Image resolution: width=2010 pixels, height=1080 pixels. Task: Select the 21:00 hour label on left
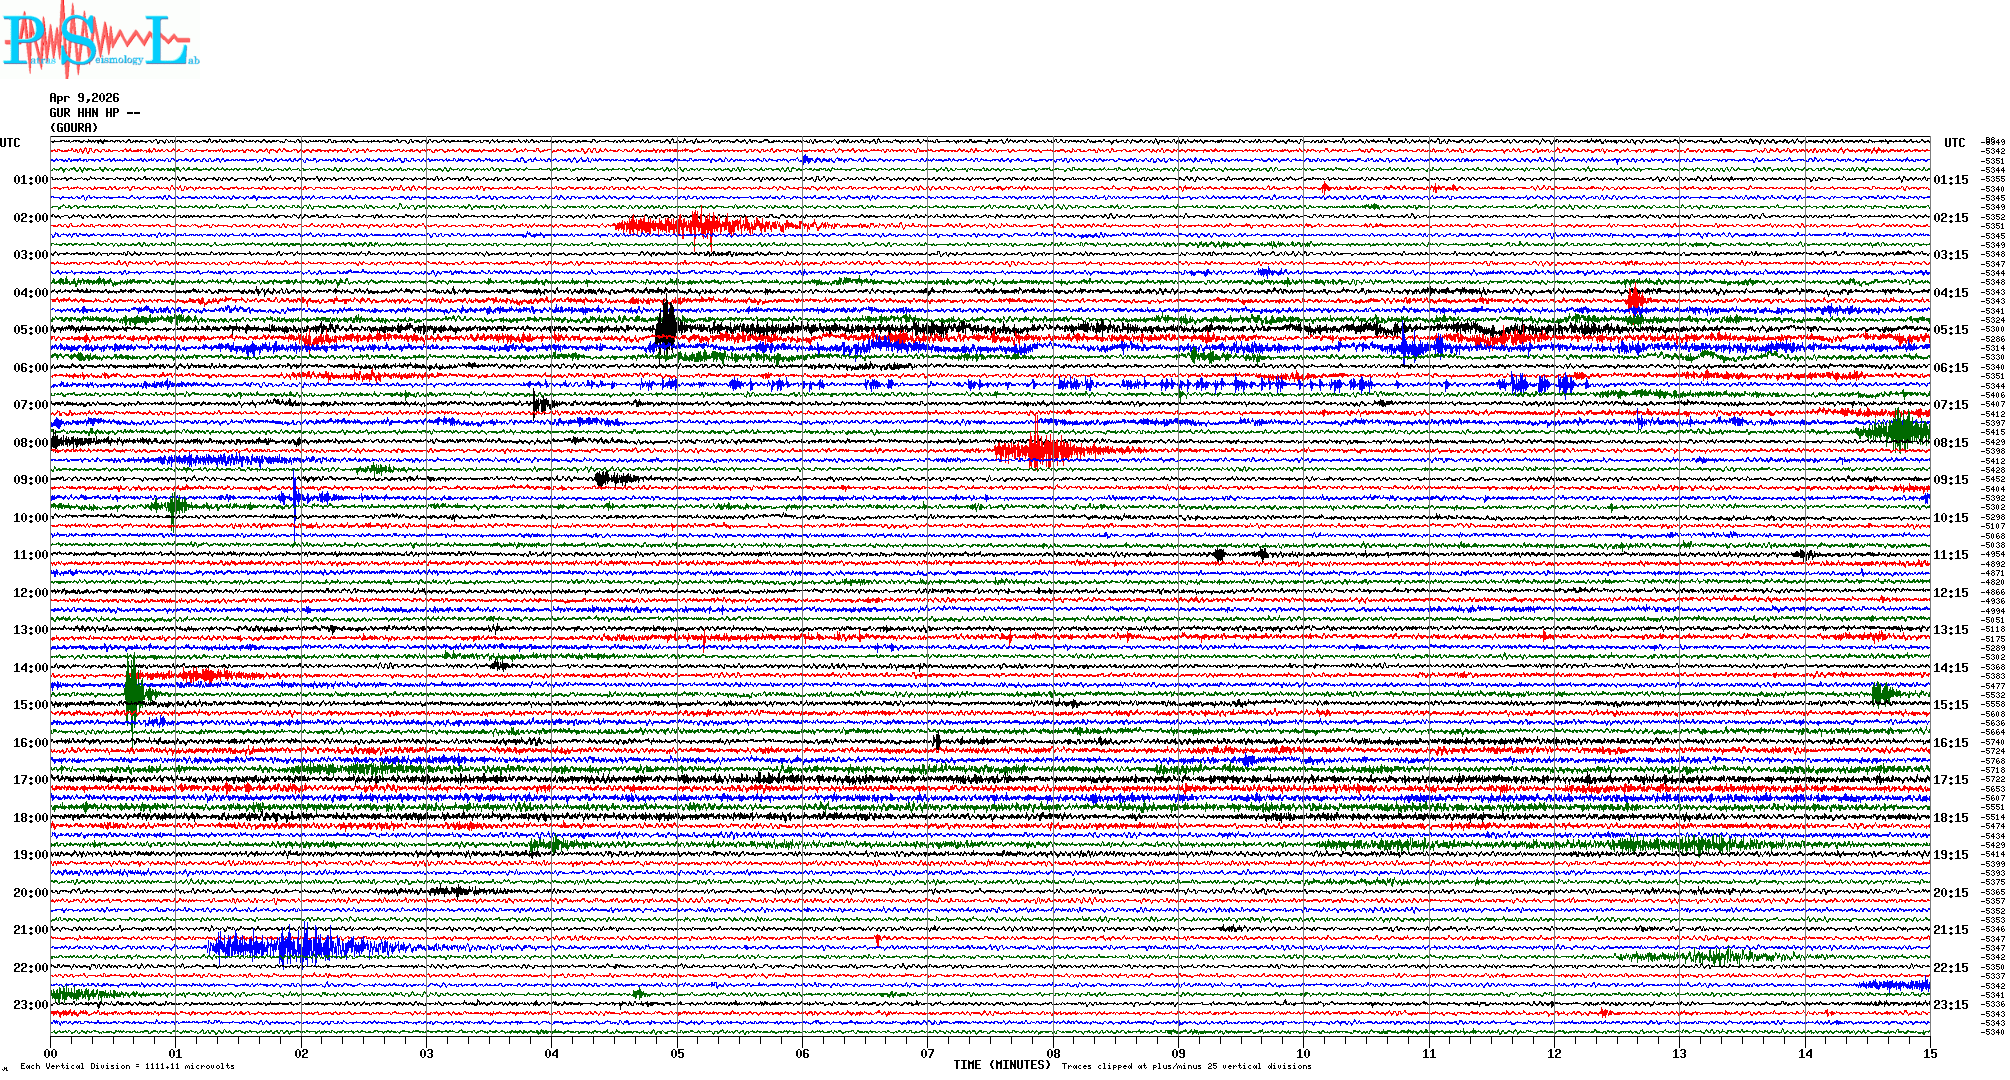pyautogui.click(x=30, y=930)
